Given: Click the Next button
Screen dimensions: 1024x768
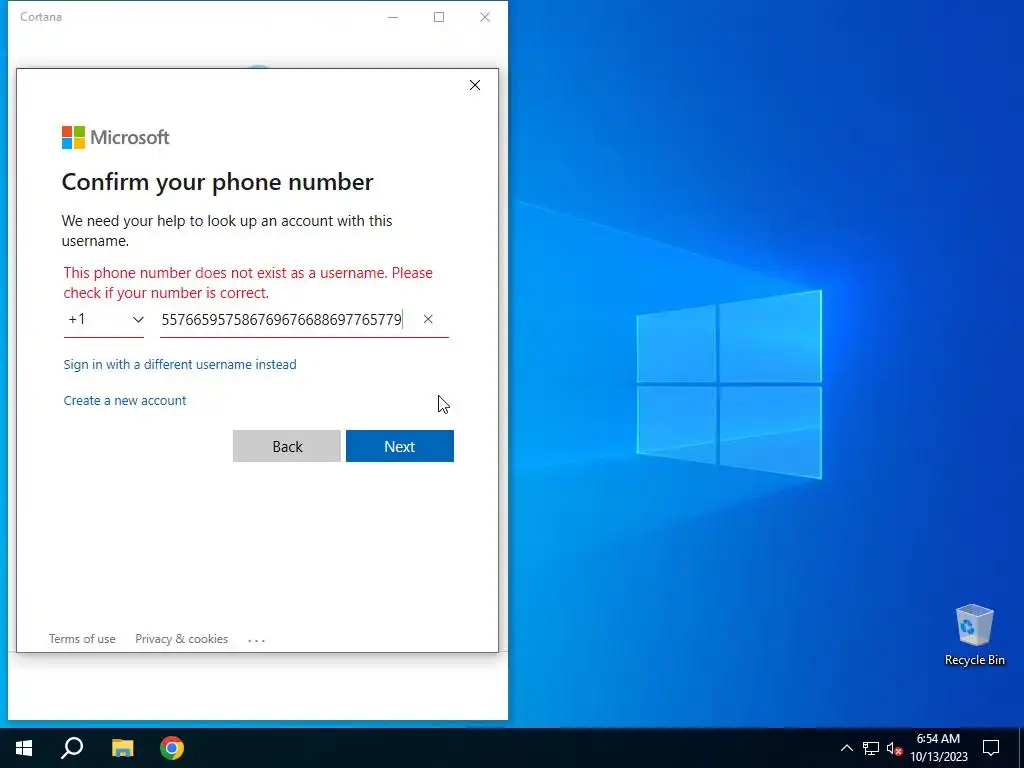Looking at the screenshot, I should coord(400,446).
